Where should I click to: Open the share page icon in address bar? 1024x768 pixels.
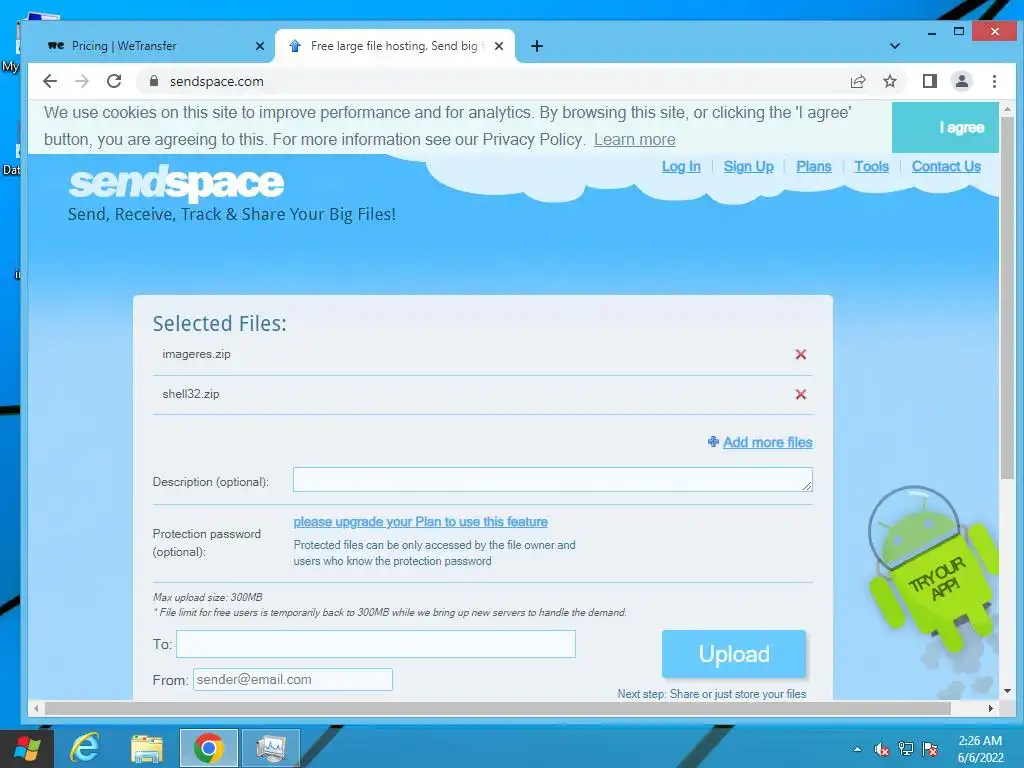(x=857, y=81)
